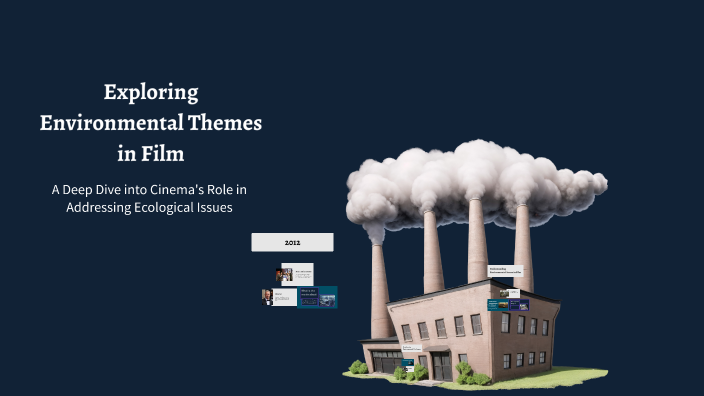Open the small slide with the landscape photo on the factory roof
Viewport: 704px width, 396px height.
pyautogui.click(x=510, y=293)
